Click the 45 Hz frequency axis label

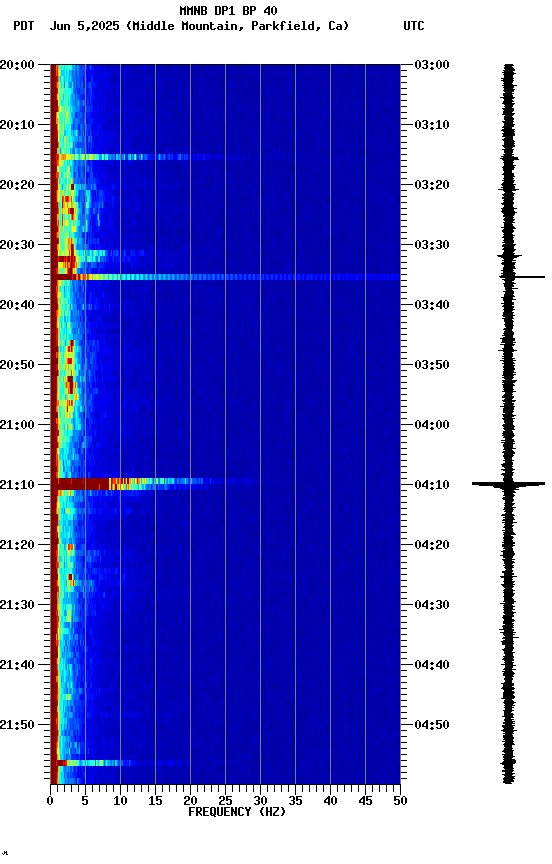pyautogui.click(x=365, y=801)
